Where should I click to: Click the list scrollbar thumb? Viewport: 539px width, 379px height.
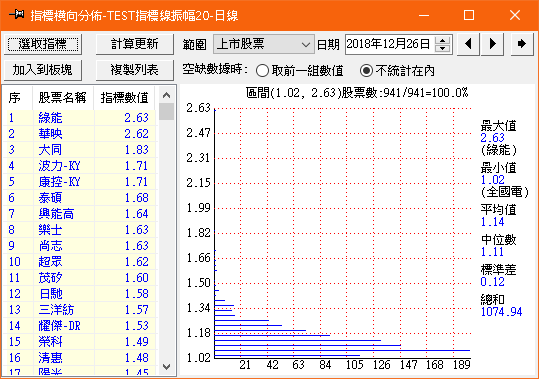click(x=167, y=112)
